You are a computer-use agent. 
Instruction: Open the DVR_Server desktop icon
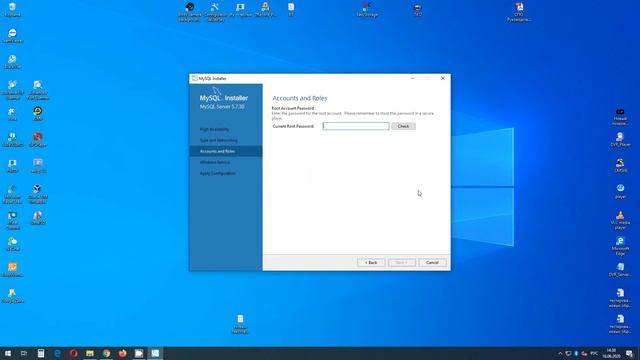[620, 270]
